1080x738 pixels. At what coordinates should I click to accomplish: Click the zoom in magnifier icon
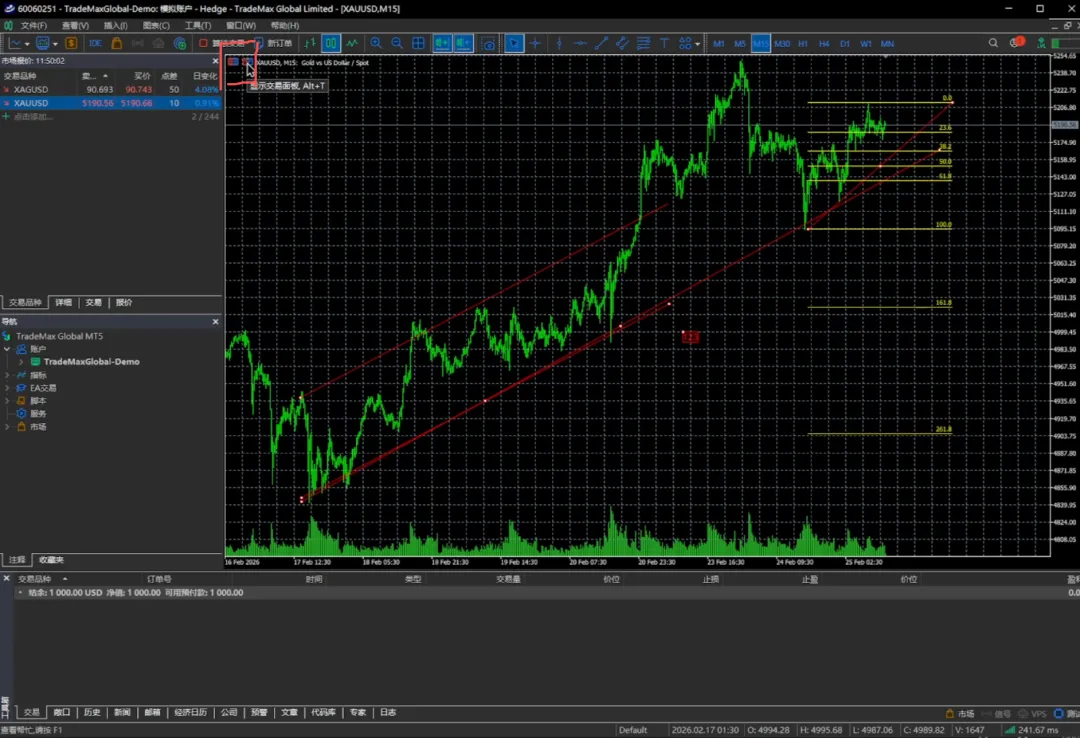pyautogui.click(x=376, y=43)
